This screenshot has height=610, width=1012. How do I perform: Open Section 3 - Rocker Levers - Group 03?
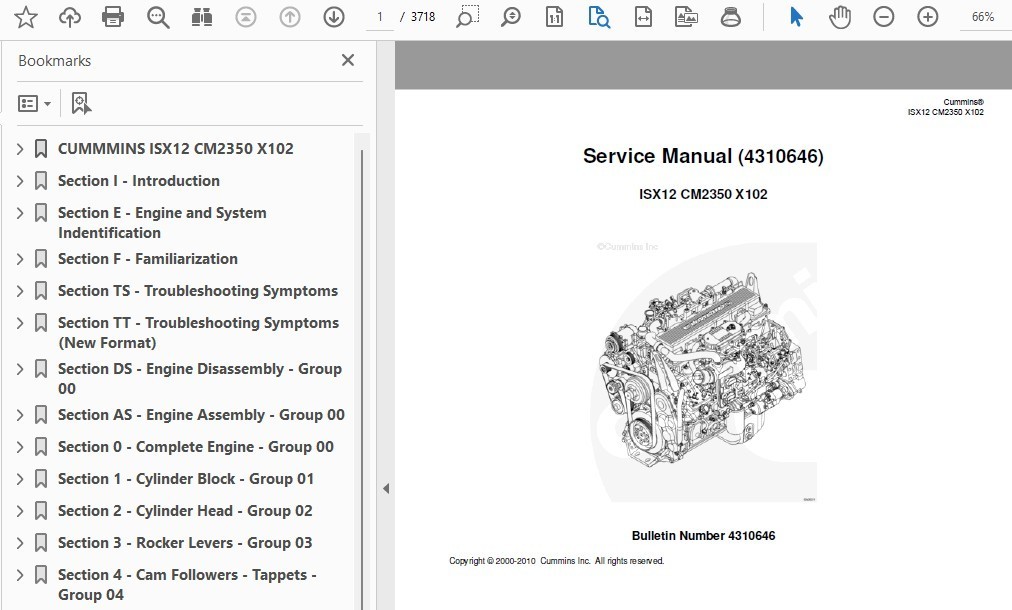pos(185,543)
